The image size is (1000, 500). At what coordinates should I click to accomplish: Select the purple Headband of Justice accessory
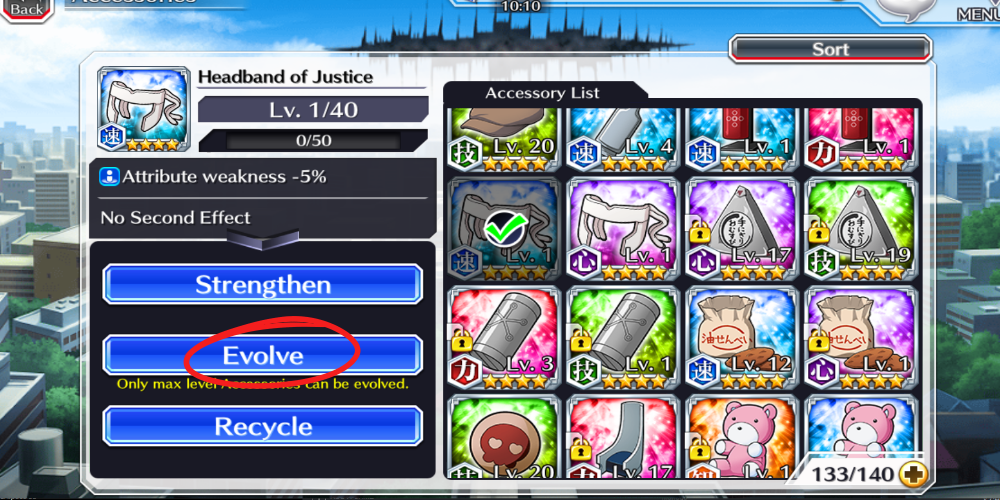tap(623, 229)
